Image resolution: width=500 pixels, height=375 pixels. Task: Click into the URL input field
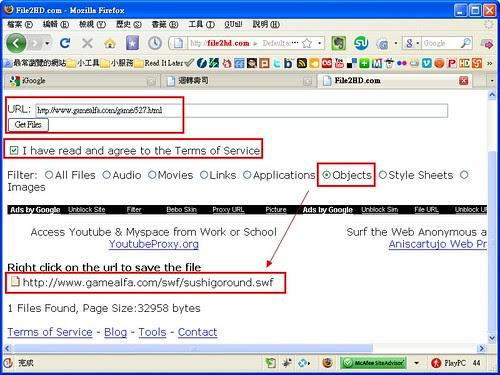tap(241, 110)
